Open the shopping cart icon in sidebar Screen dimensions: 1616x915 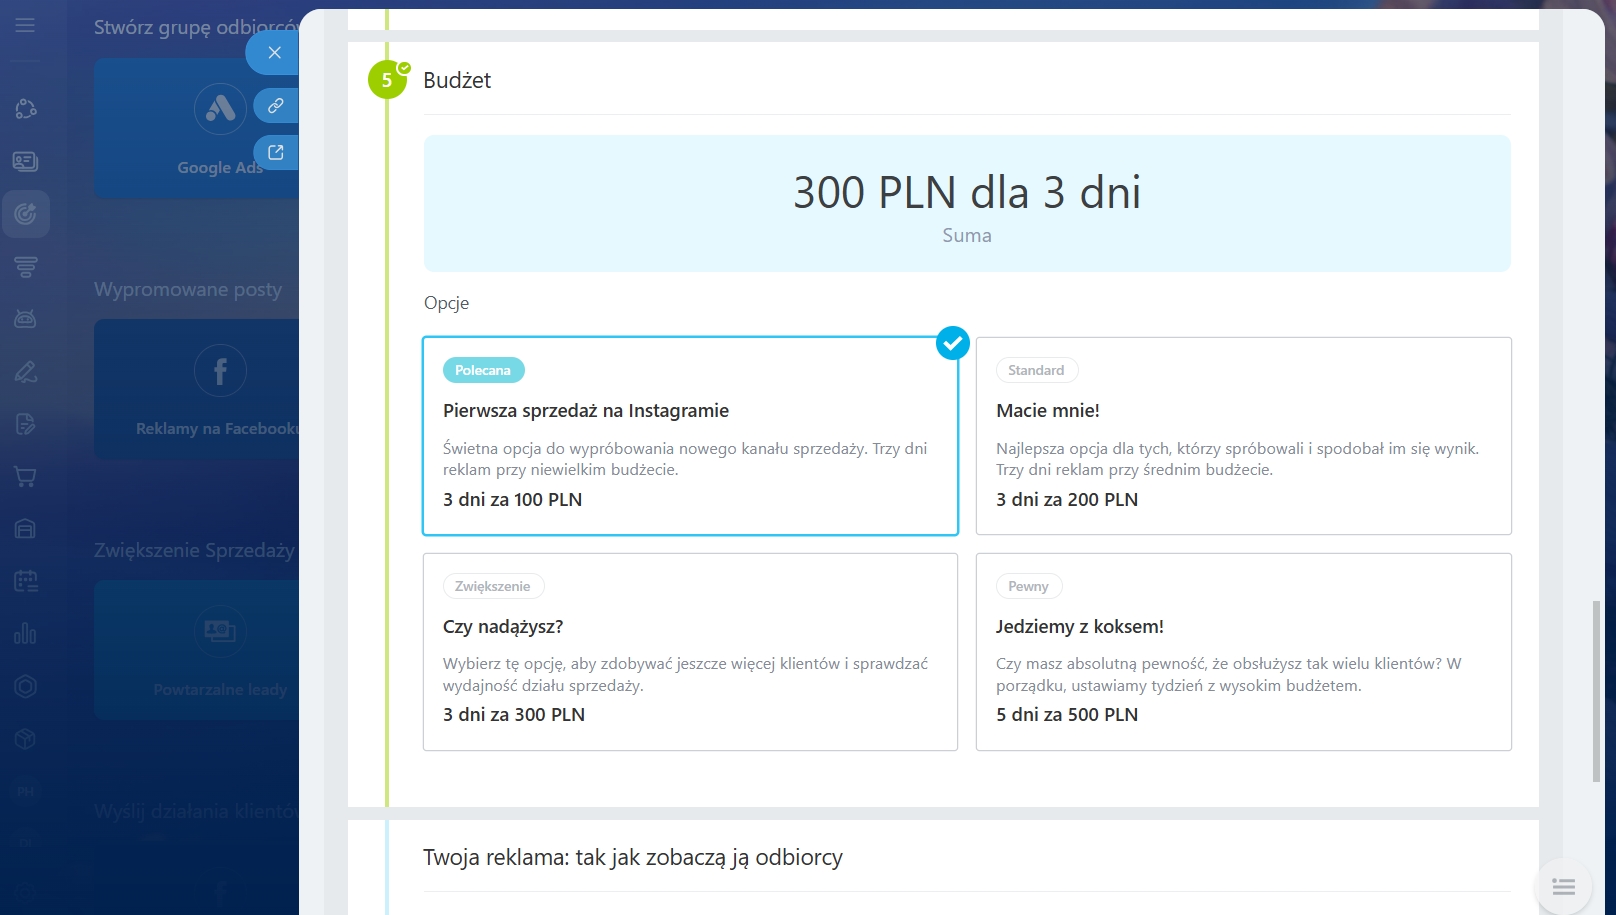25,477
